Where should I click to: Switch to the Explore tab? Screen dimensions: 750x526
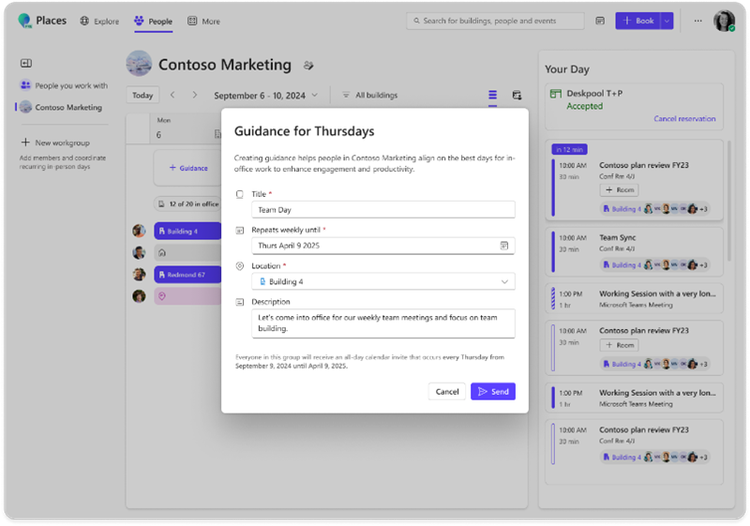tap(99, 21)
